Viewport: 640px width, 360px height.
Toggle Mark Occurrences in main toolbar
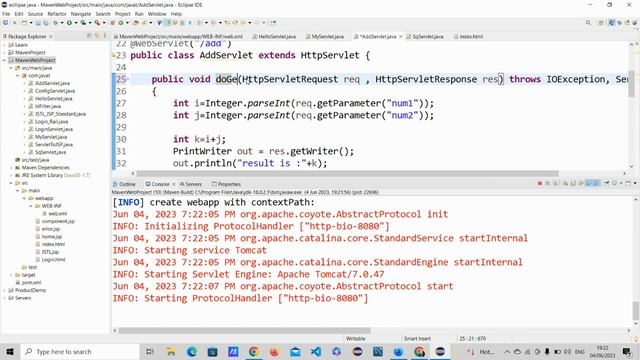tap(167, 23)
